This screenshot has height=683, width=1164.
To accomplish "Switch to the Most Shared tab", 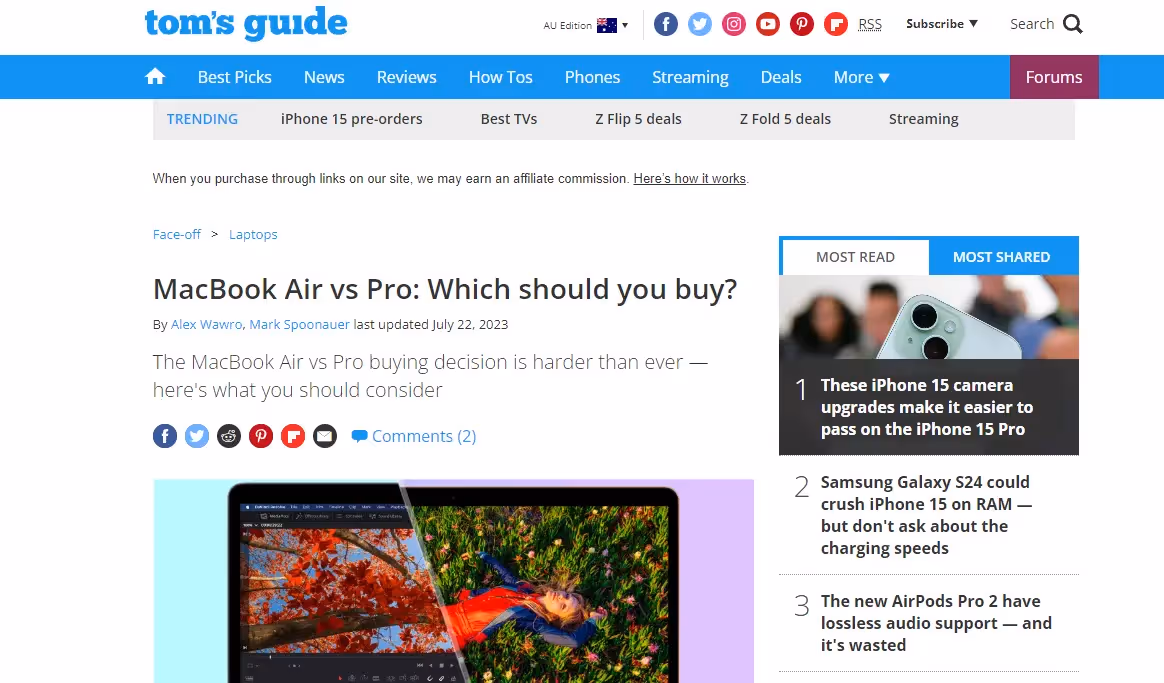I will 1001,257.
